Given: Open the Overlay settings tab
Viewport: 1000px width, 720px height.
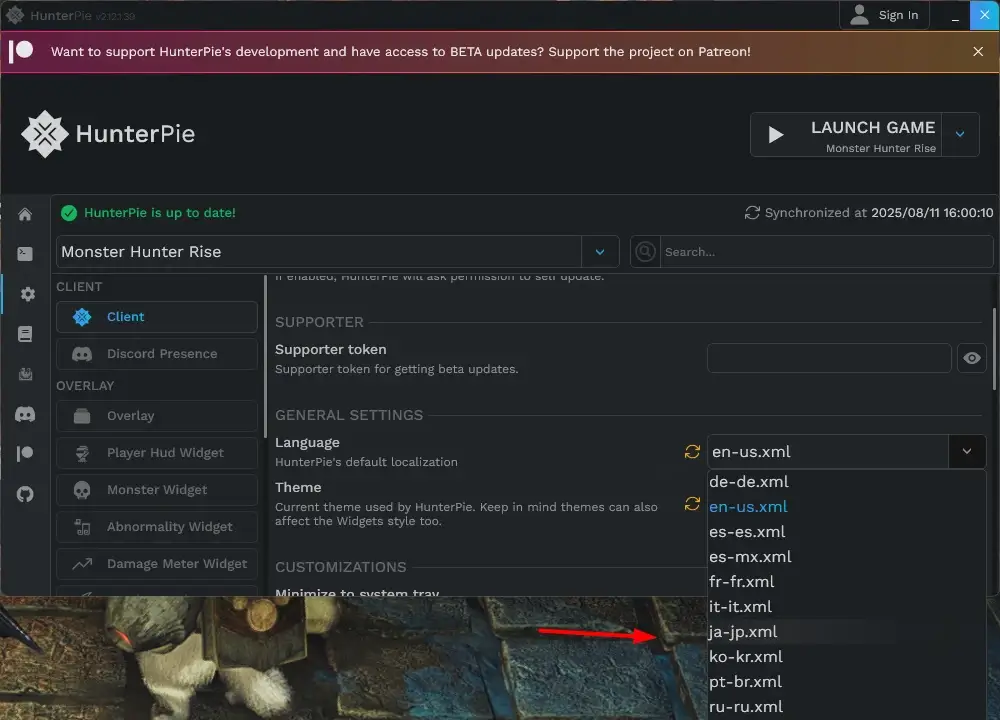Looking at the screenshot, I should pos(157,416).
